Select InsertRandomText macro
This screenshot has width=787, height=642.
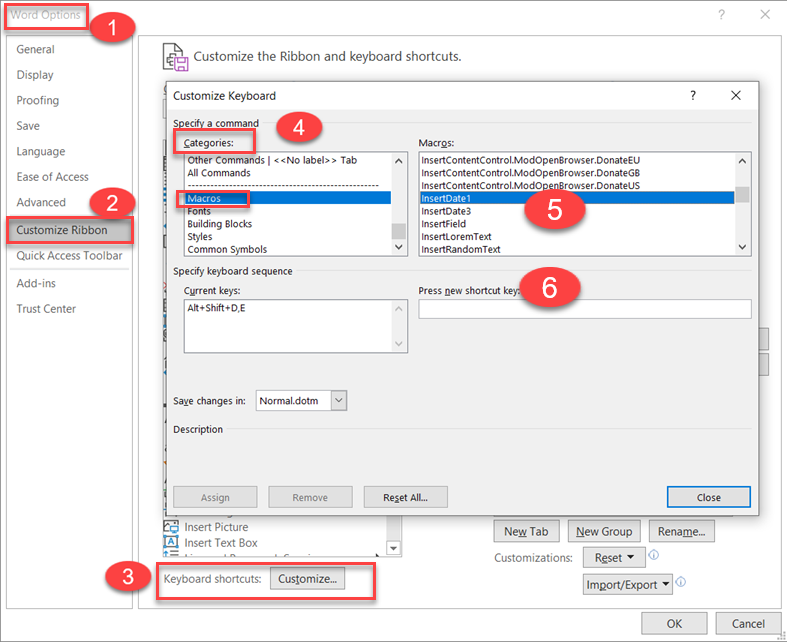[x=577, y=249]
